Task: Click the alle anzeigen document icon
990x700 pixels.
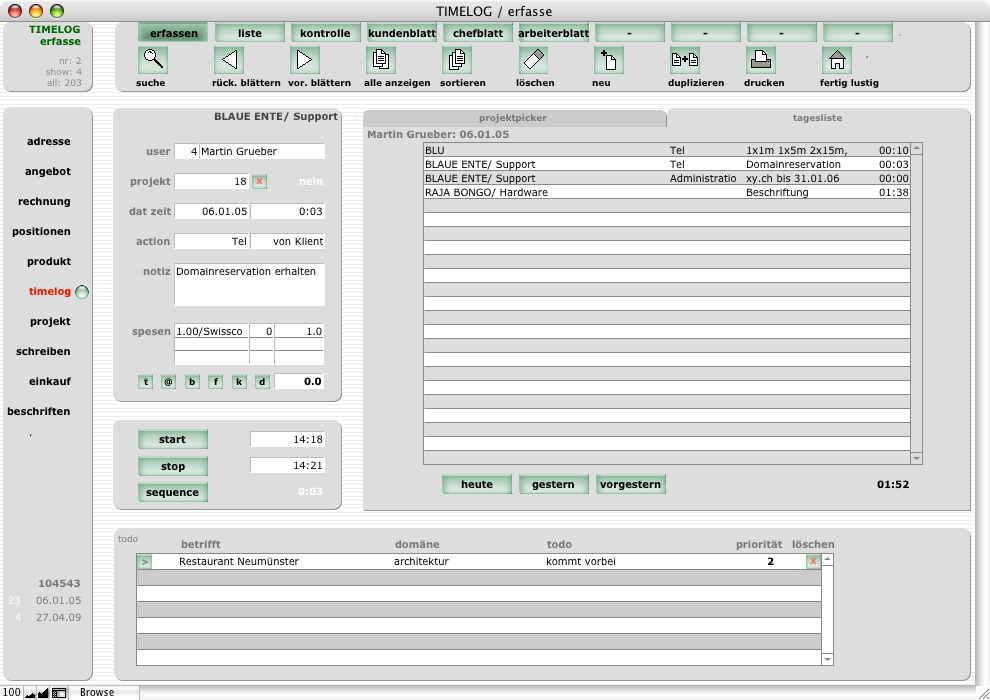Action: click(381, 60)
